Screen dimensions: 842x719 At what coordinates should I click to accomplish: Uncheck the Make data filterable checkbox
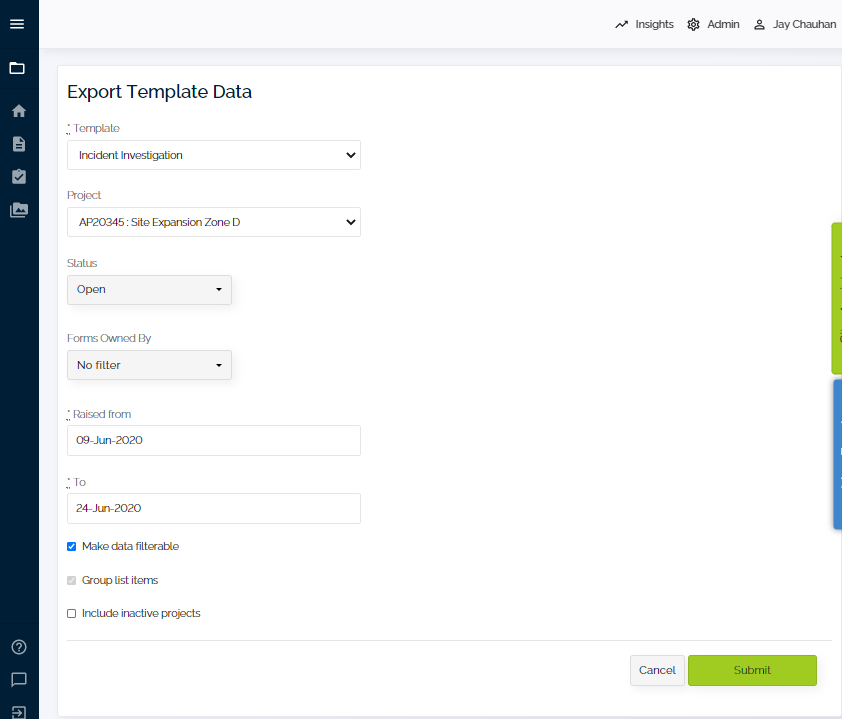click(x=71, y=547)
